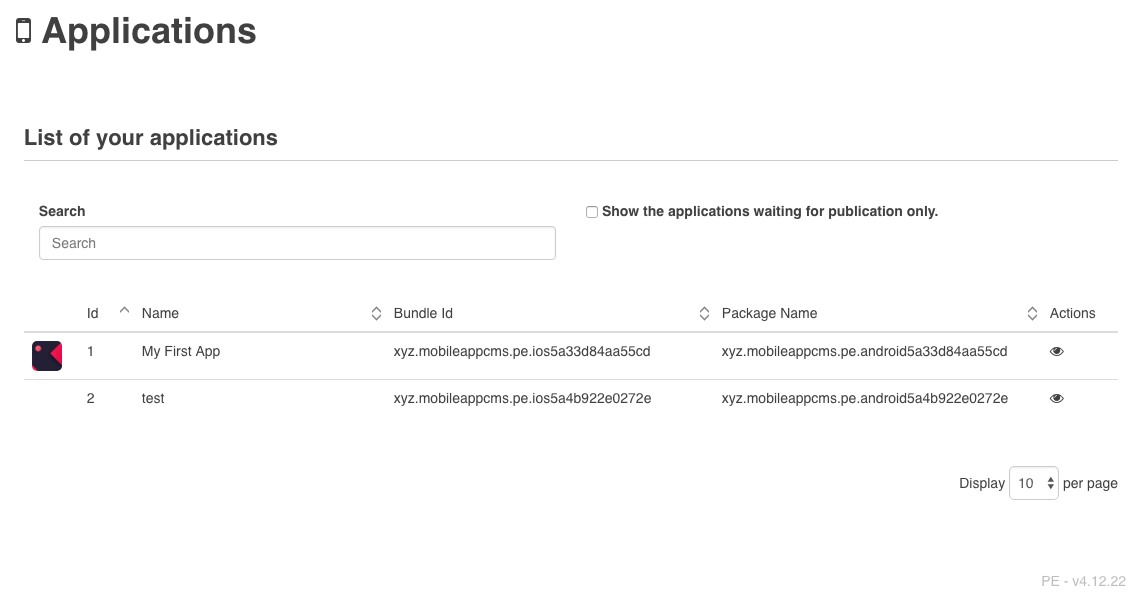Image resolution: width=1139 pixels, height=598 pixels.
Task: Open the Display per page dropdown
Action: point(1033,483)
